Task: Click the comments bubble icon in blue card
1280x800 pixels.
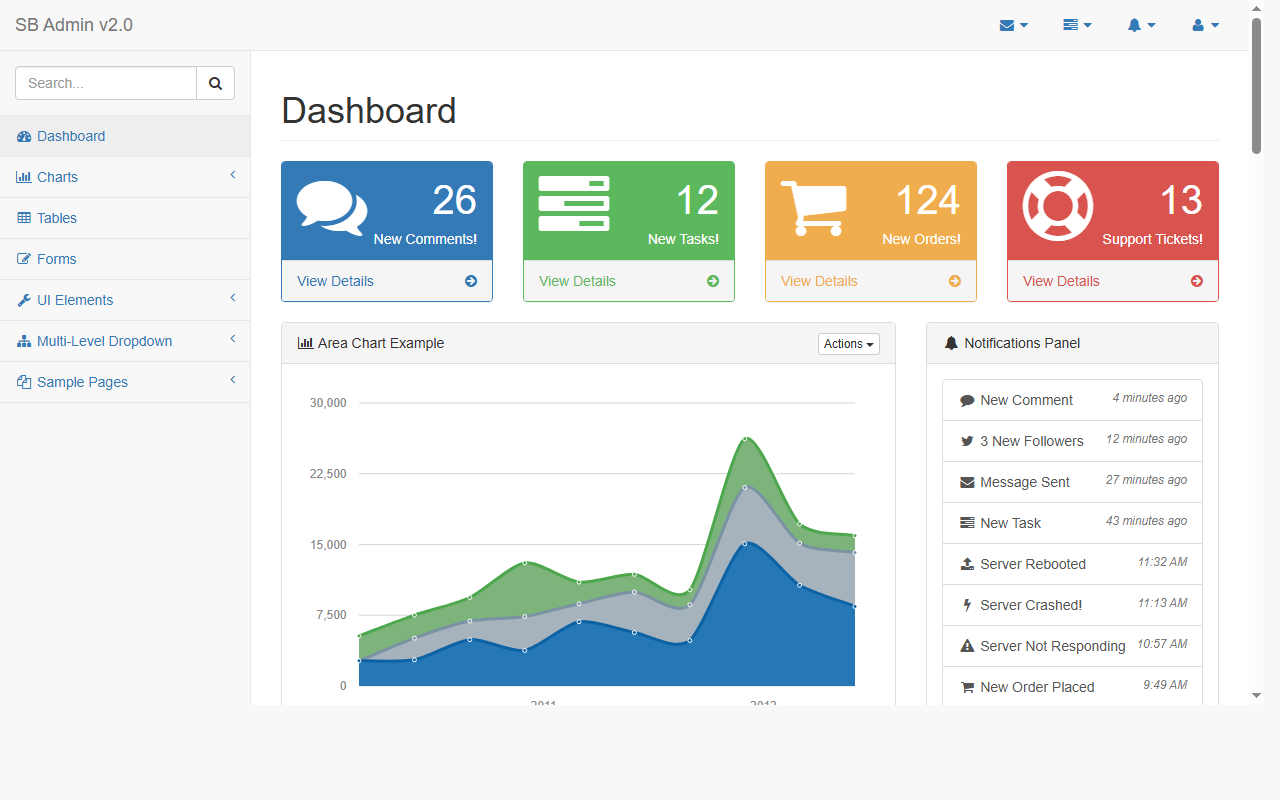Action: (332, 208)
